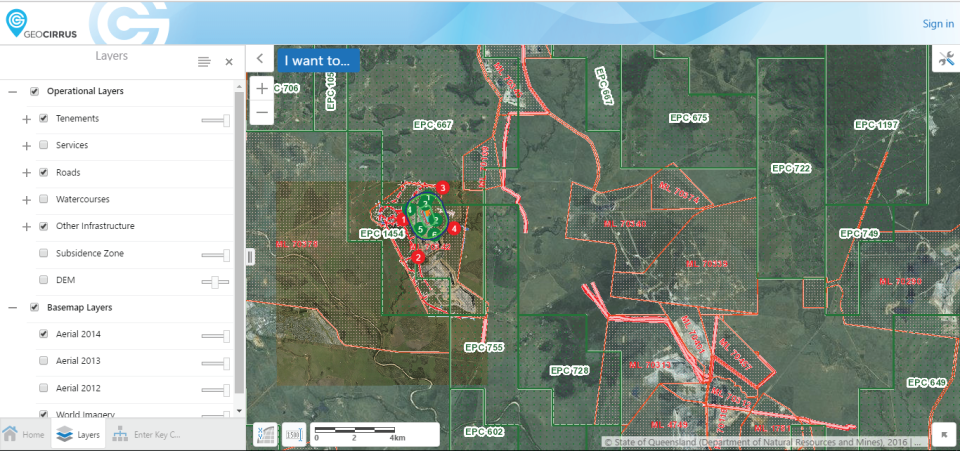The image size is (960, 451).
Task: Expand the Roads layer group
Action: [26, 173]
